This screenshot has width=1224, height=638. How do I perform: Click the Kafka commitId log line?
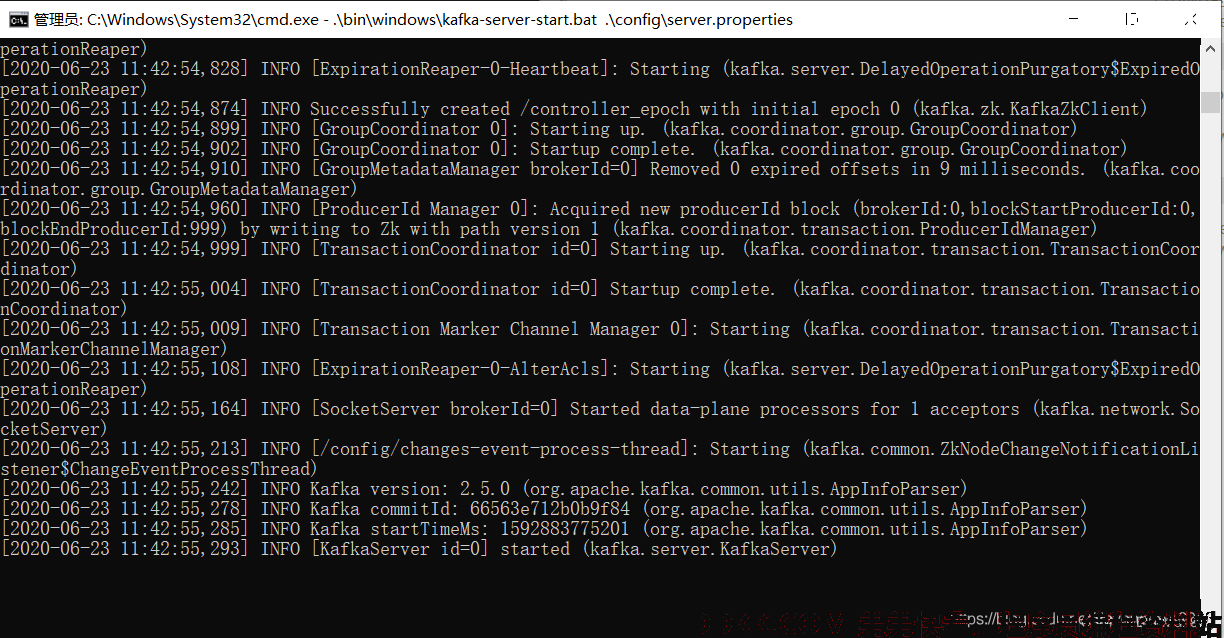pos(544,509)
